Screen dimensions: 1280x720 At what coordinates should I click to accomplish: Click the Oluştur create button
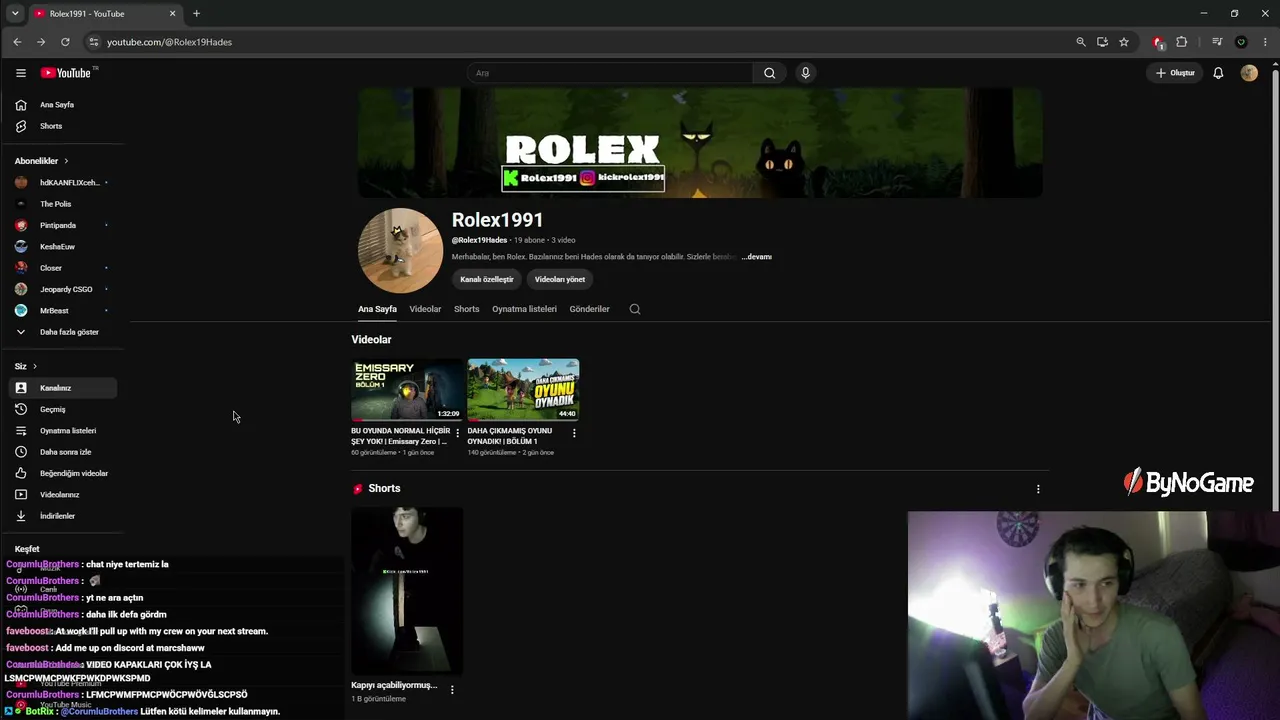[x=1175, y=73]
